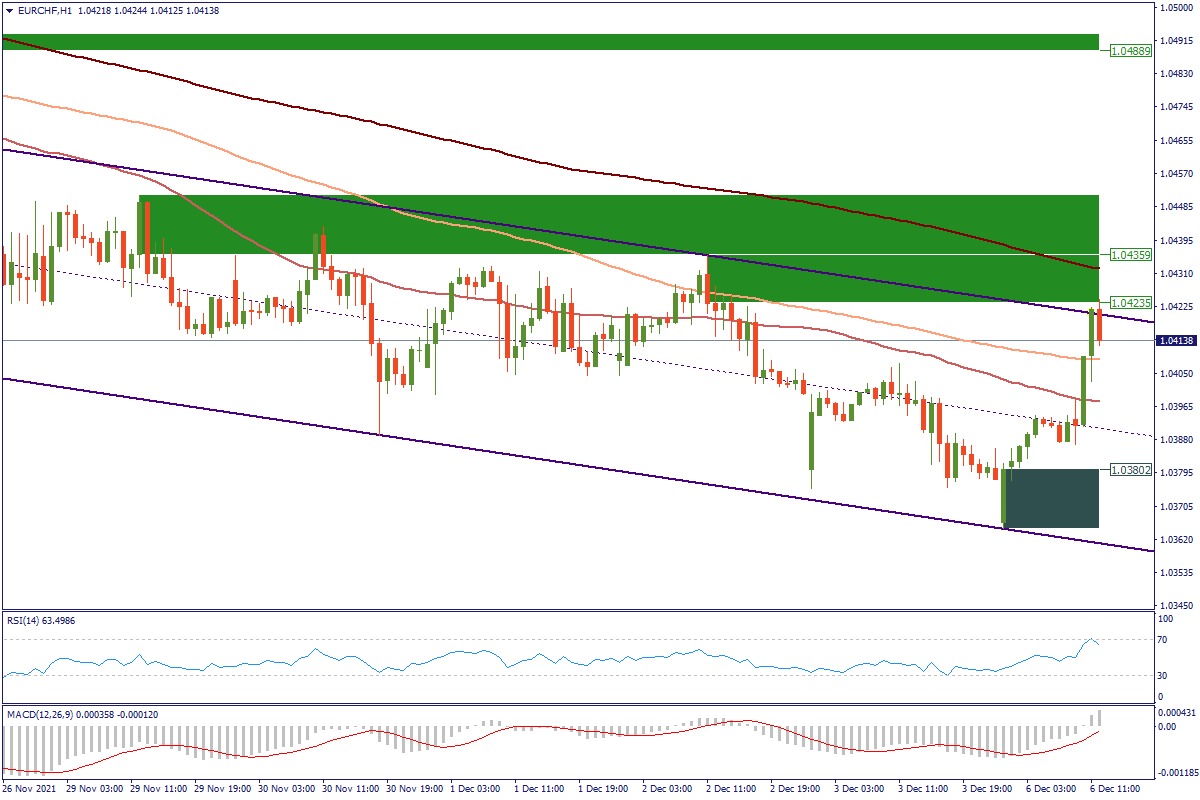1200x800 pixels.
Task: Select the top green zone near 1.04889
Action: pos(550,42)
